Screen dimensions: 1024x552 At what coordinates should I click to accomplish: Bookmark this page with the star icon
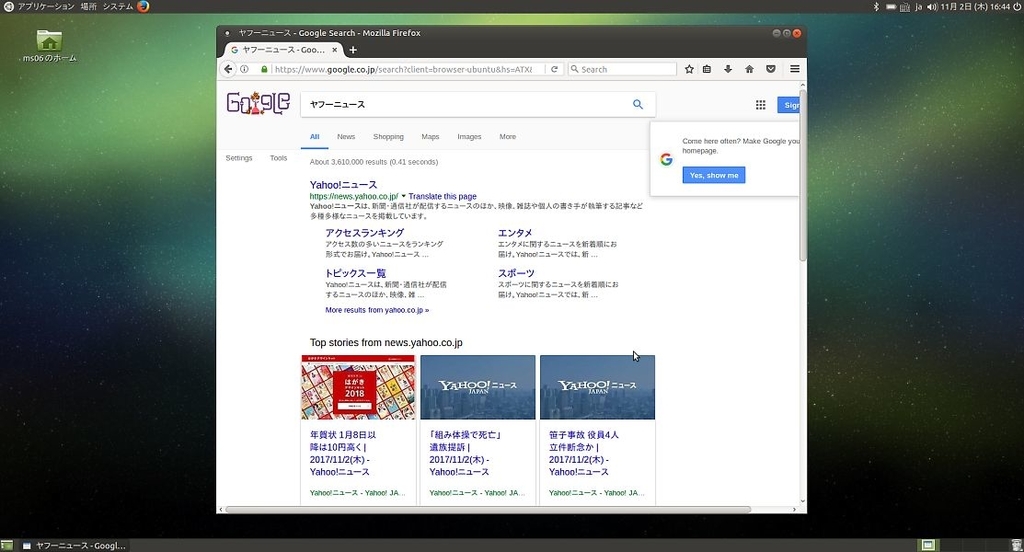click(689, 69)
